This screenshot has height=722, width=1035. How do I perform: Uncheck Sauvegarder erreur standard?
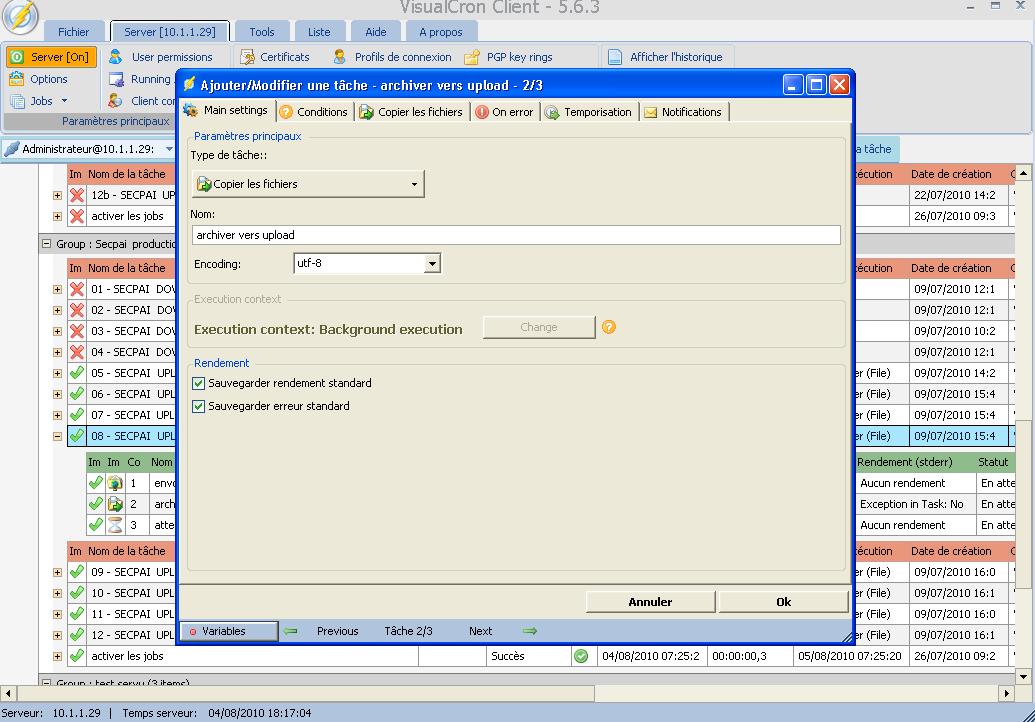(x=199, y=406)
